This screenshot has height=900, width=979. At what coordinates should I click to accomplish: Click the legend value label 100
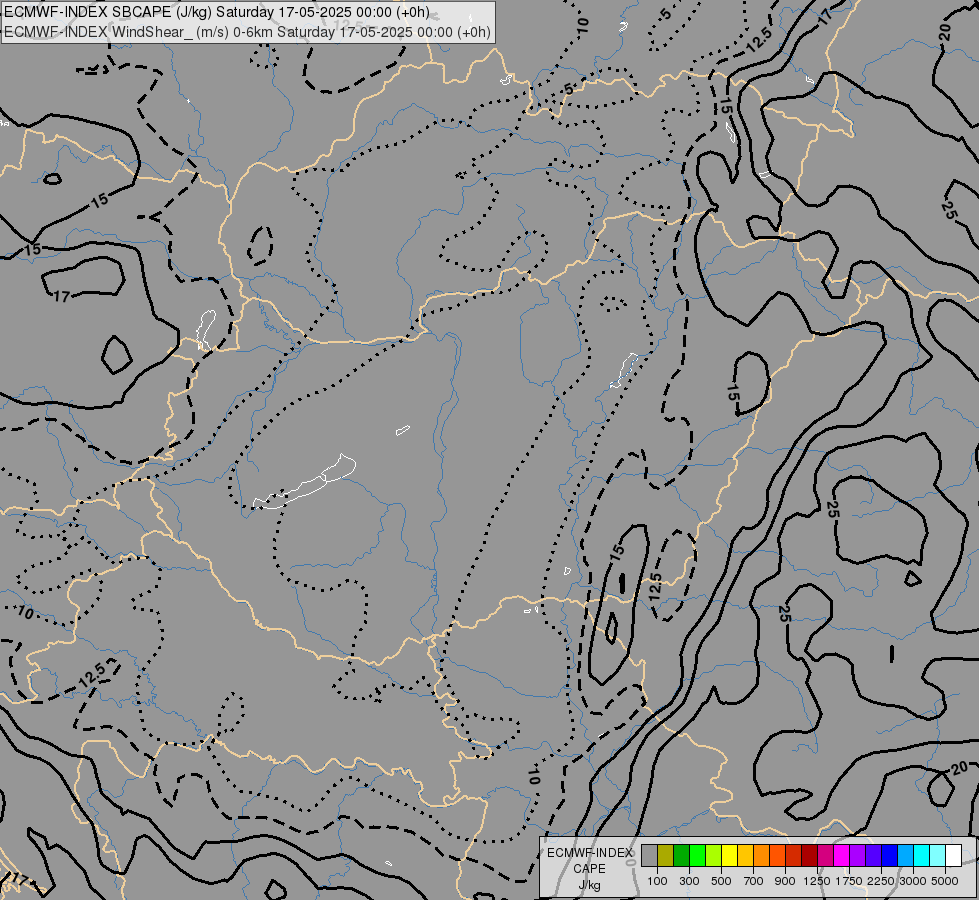coord(657,881)
